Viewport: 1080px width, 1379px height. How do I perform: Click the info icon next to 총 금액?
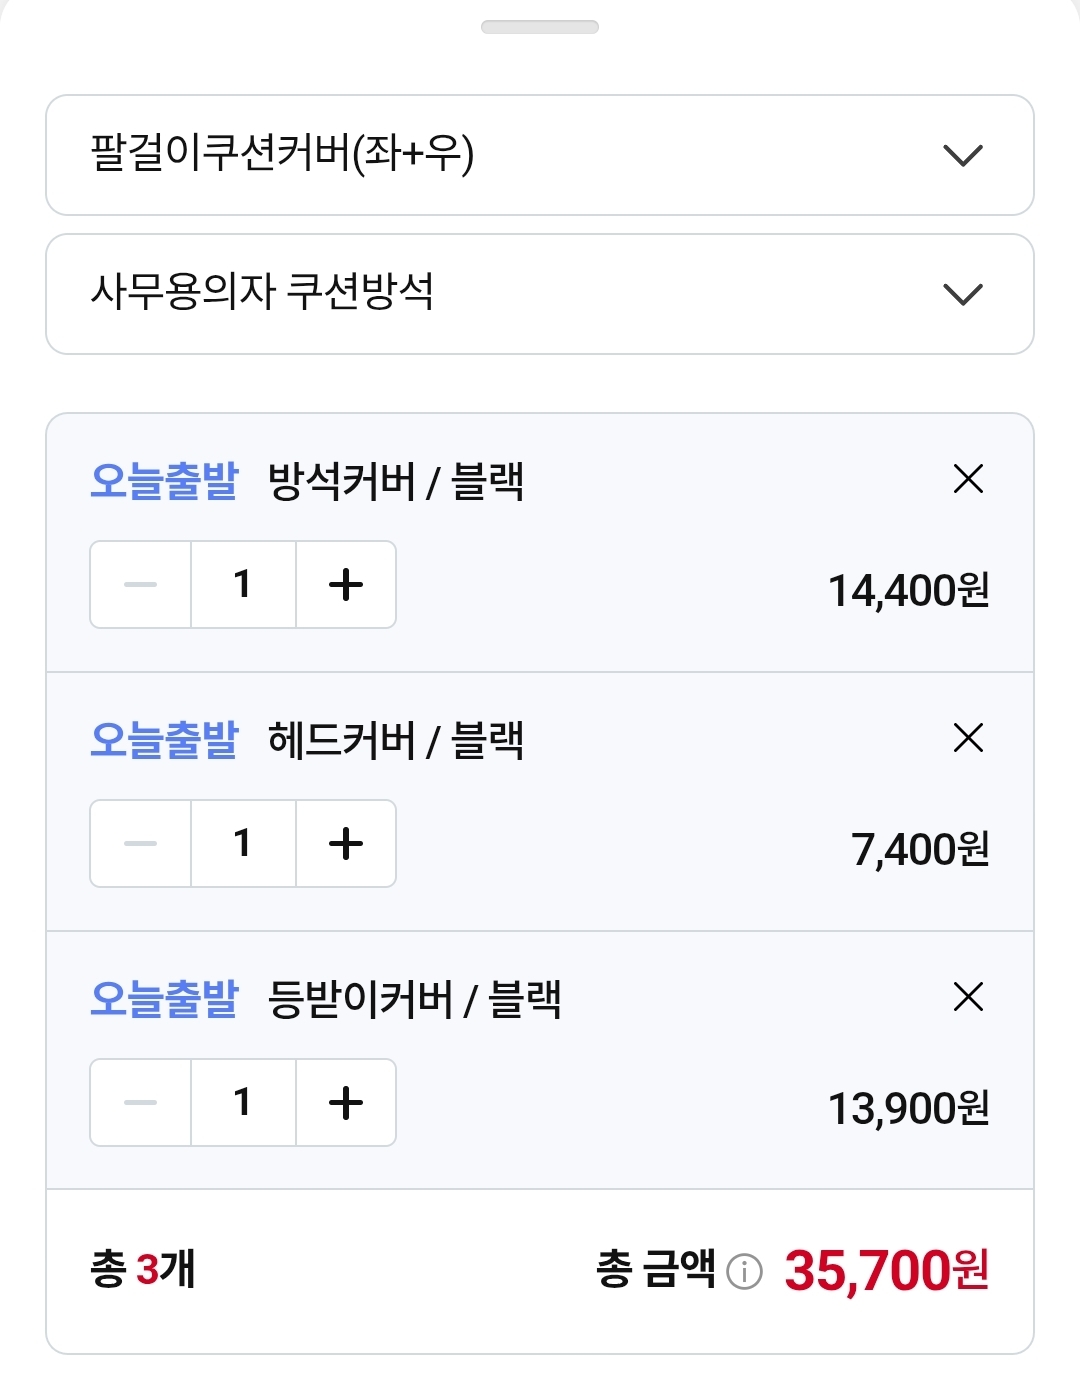(744, 1272)
